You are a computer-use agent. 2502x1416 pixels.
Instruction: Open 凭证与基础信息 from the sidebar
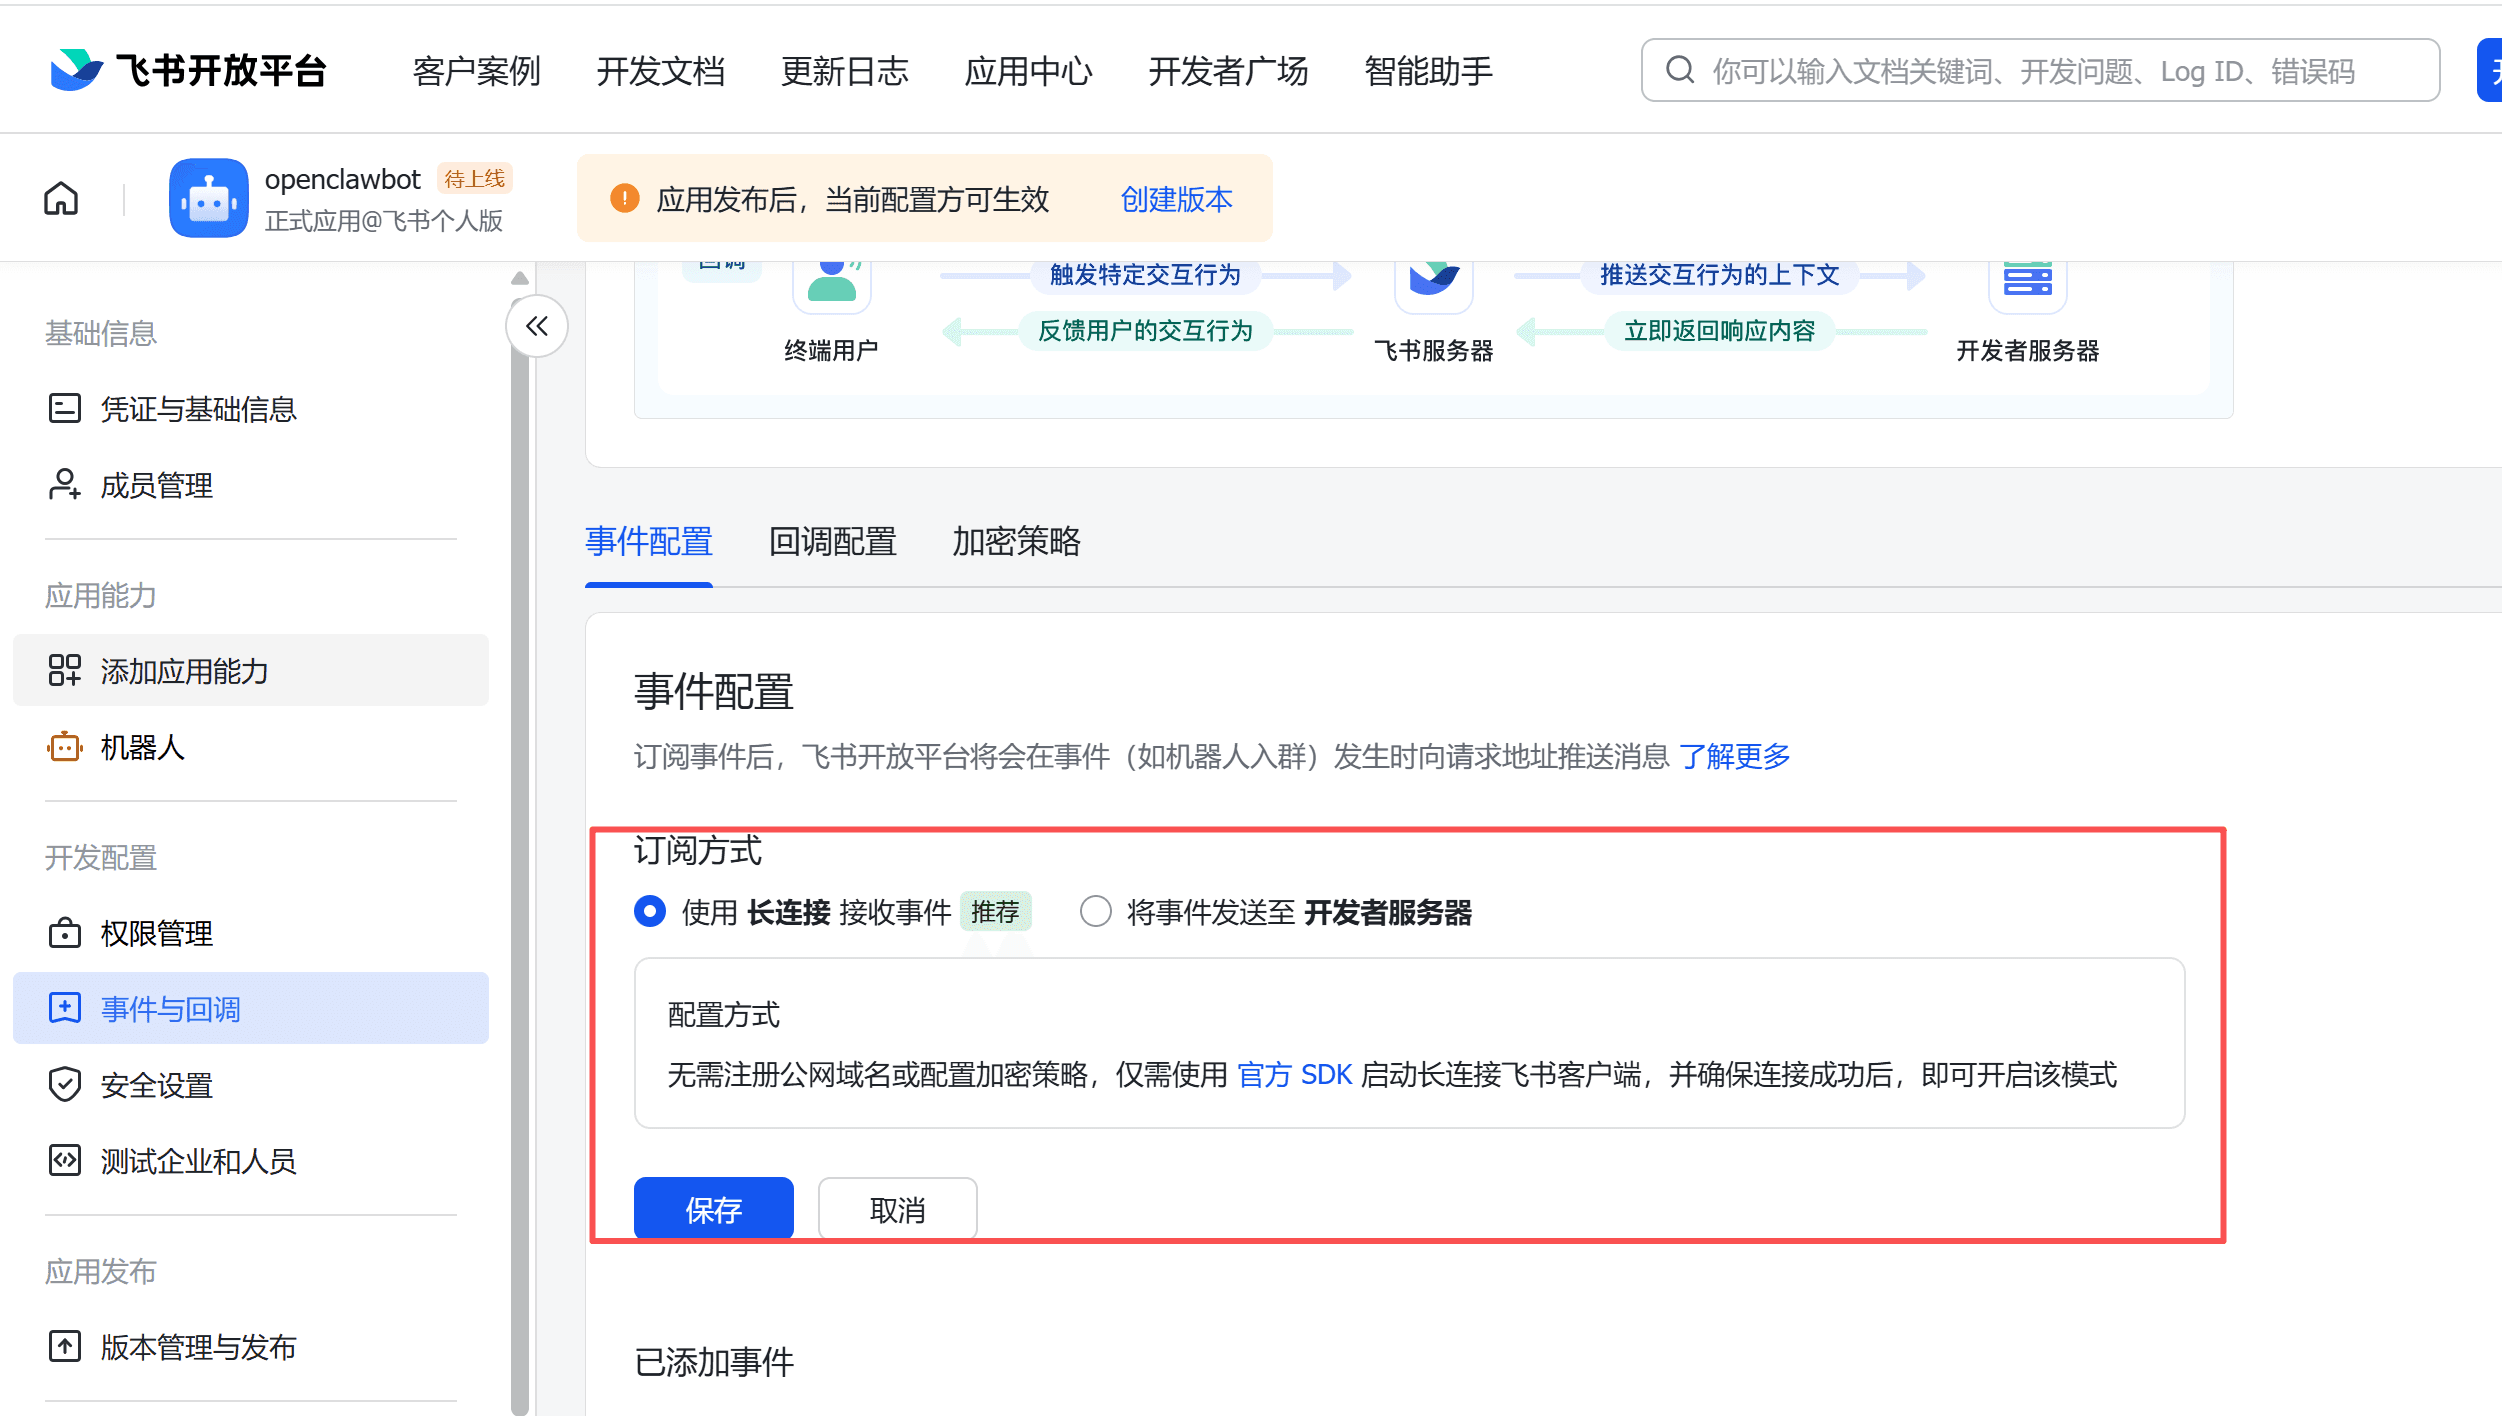tap(198, 409)
